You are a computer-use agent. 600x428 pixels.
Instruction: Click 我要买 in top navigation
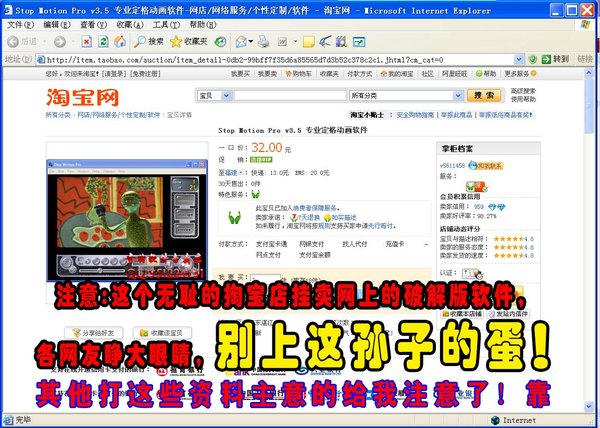point(240,73)
